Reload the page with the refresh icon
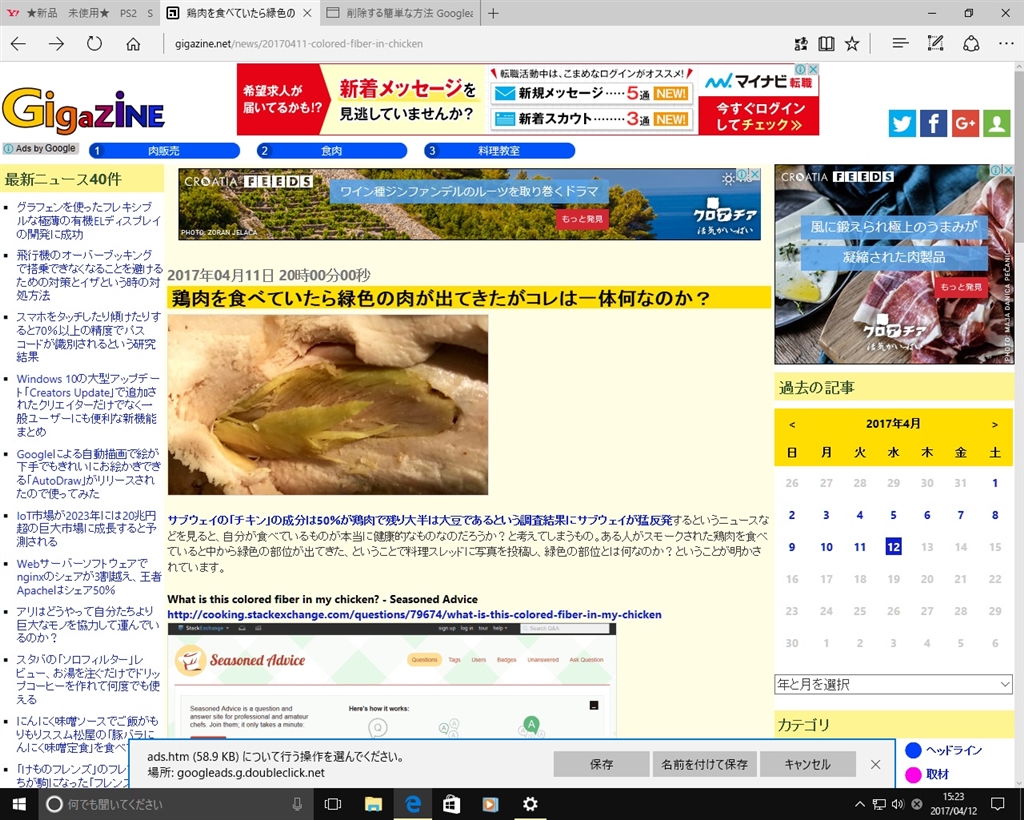 coord(95,44)
